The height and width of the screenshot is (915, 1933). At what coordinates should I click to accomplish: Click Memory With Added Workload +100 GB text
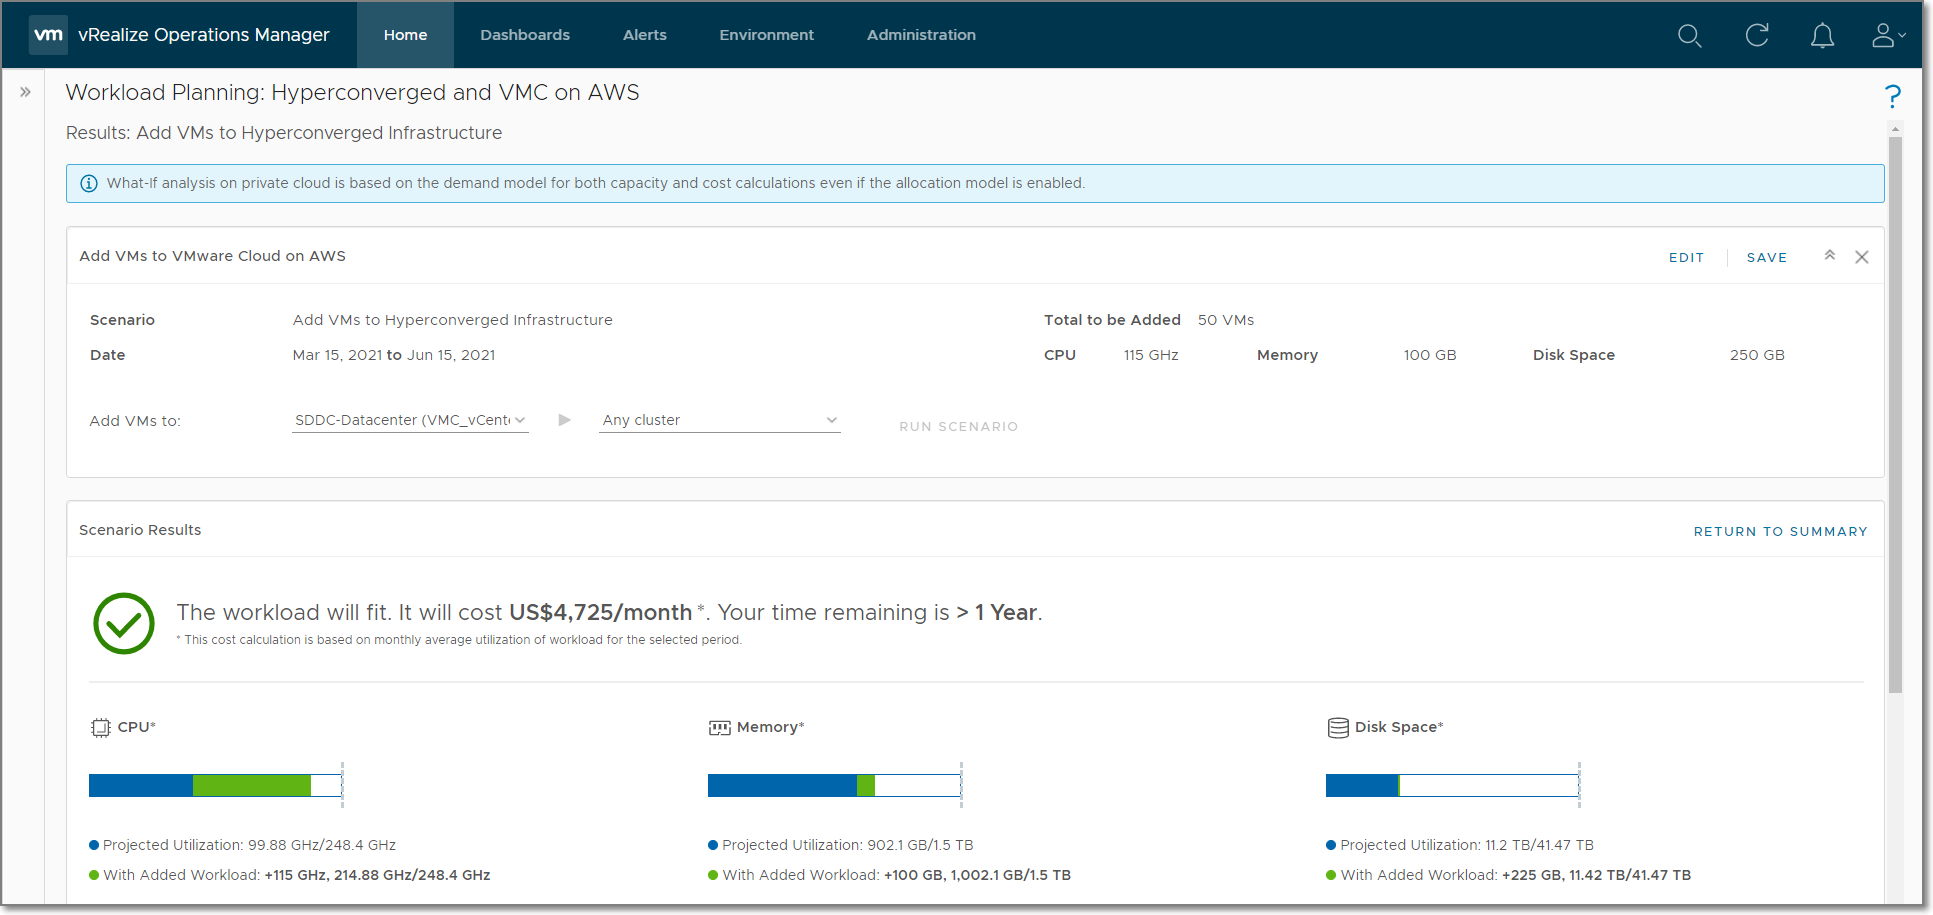click(897, 875)
